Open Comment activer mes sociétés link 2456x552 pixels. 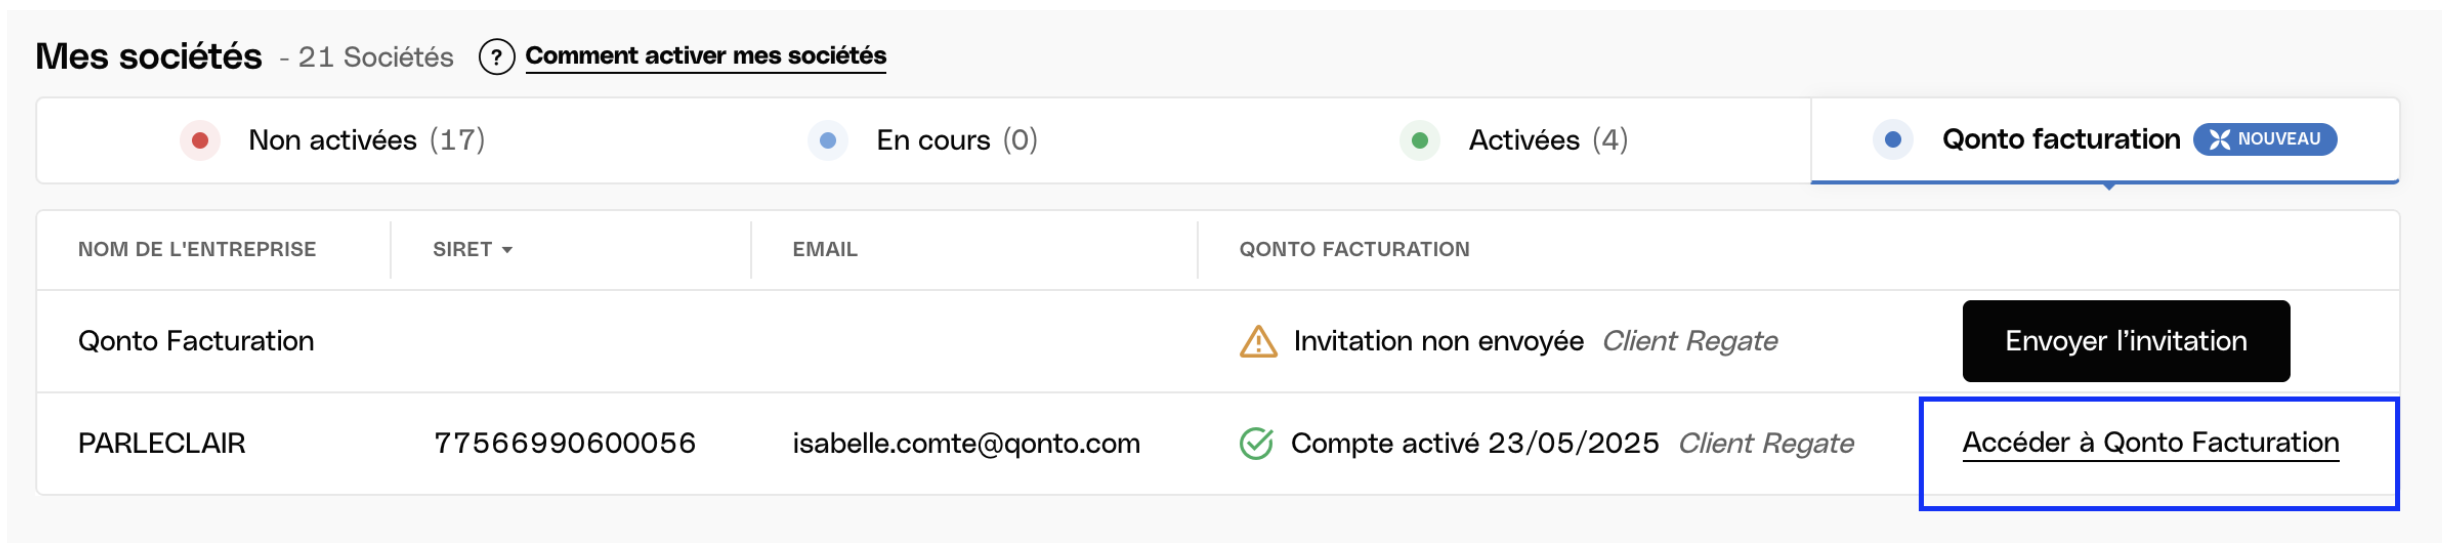click(705, 56)
